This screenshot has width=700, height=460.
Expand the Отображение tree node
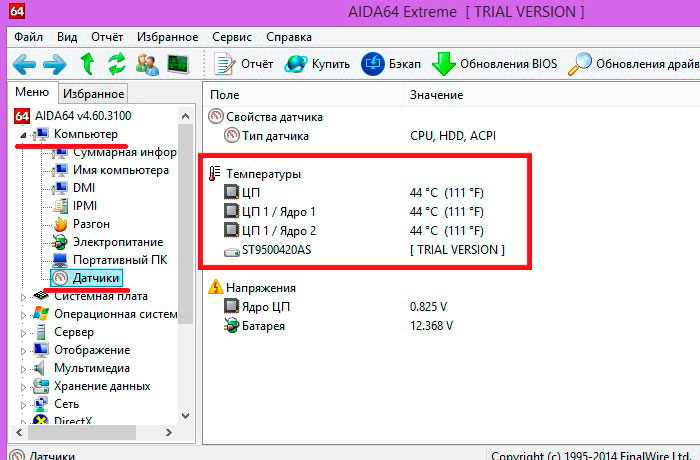coord(23,351)
